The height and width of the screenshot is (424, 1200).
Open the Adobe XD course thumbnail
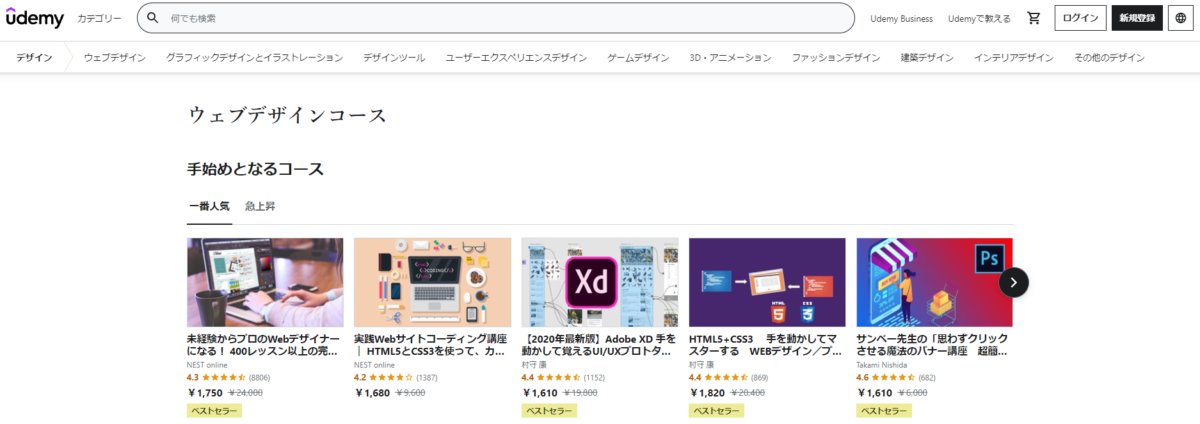[x=600, y=282]
